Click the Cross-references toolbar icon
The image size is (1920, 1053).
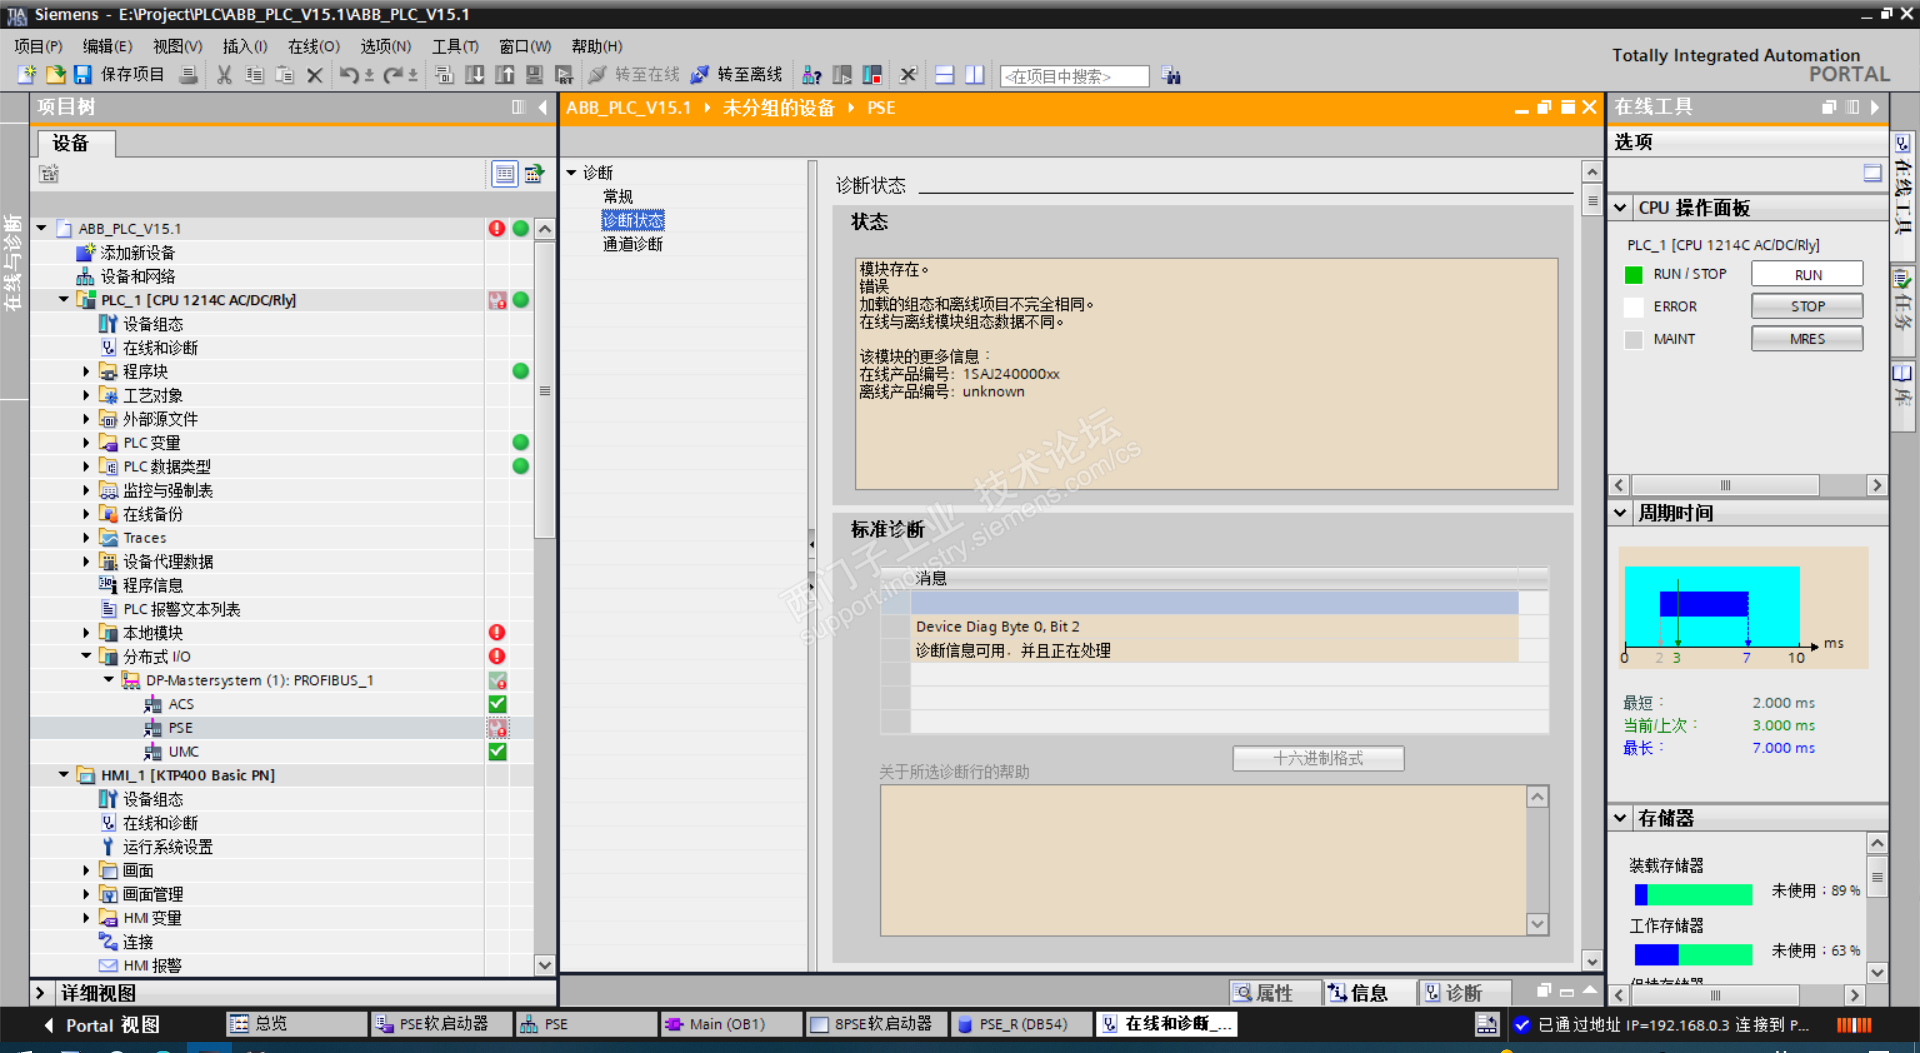[908, 75]
